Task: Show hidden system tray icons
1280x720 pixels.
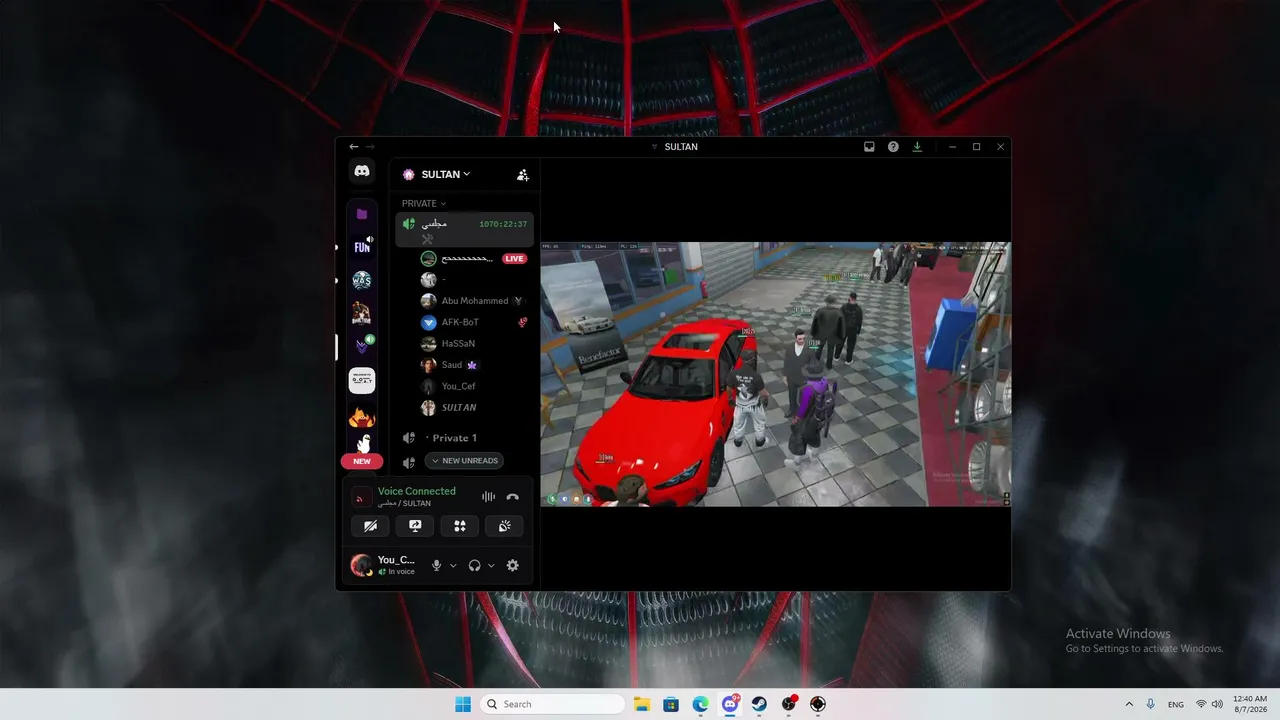Action: tap(1129, 704)
